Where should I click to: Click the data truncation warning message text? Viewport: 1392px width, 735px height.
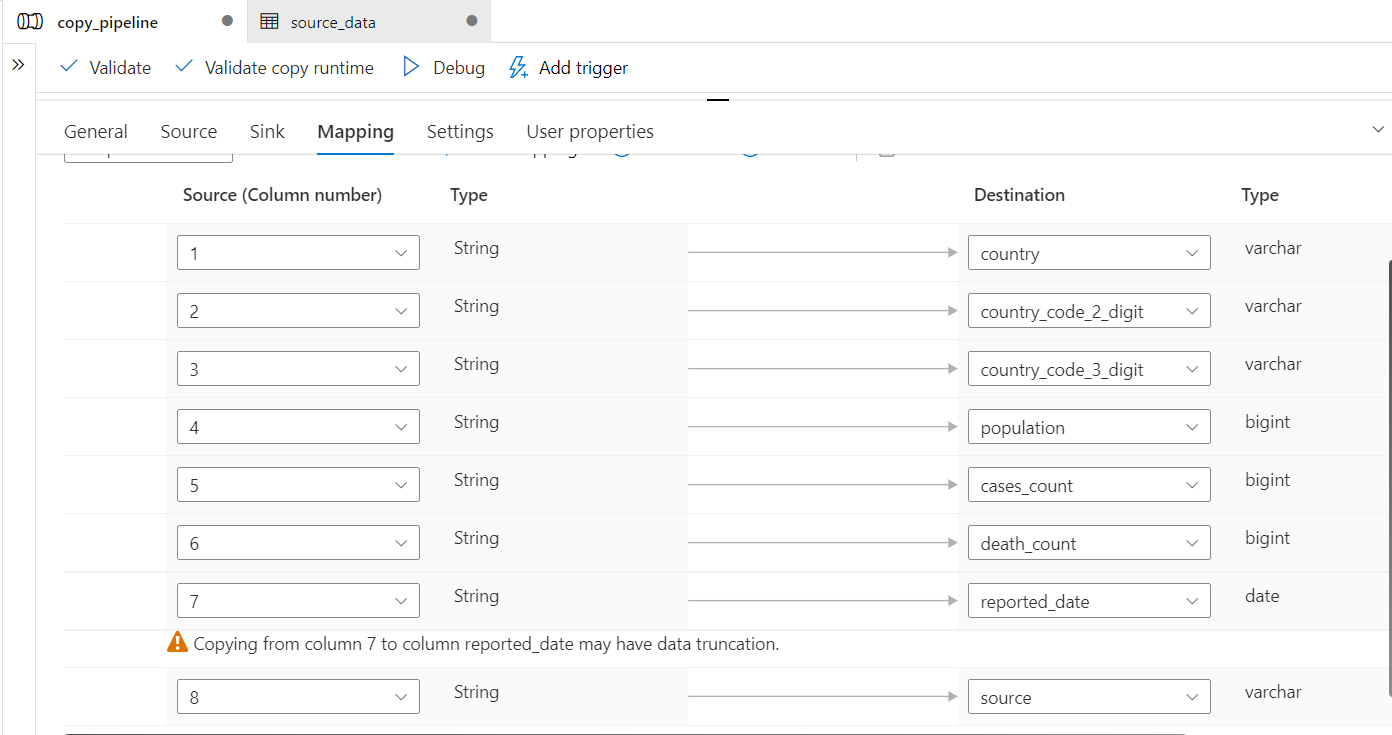tap(486, 644)
